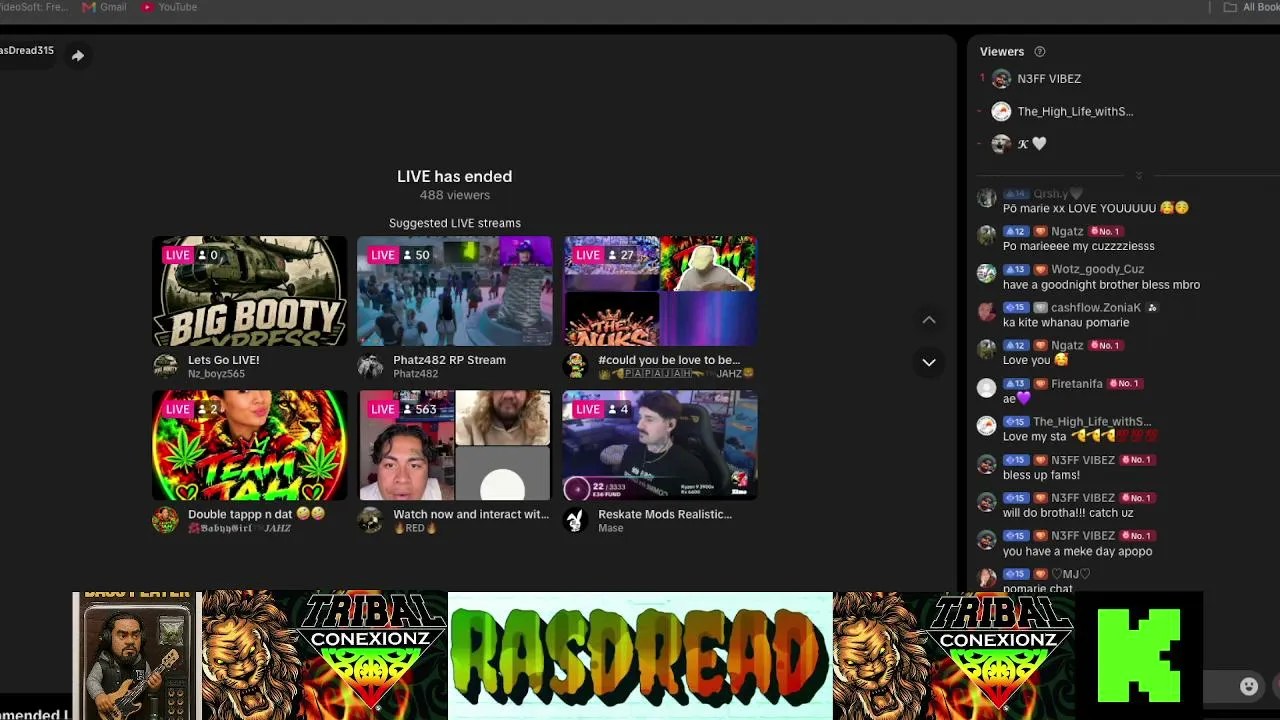Open the cashflow.ZoniaK chat avatar
1280x720 pixels.
[987, 312]
